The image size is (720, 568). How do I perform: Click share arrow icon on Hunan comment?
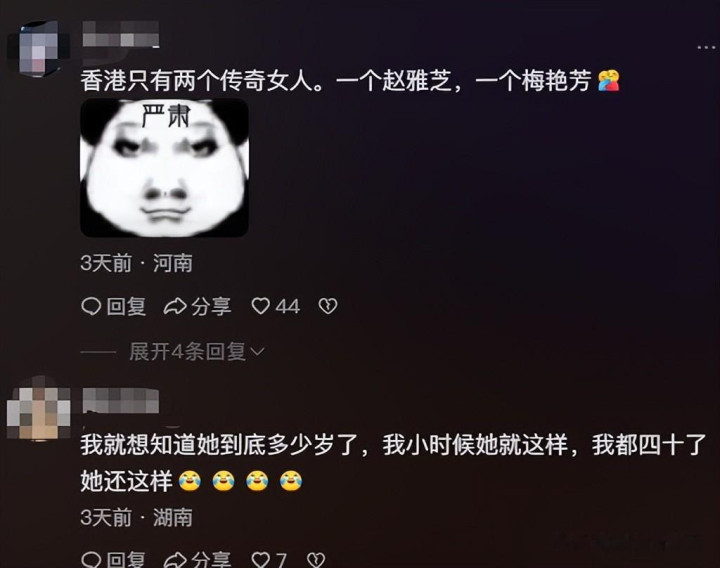175,560
